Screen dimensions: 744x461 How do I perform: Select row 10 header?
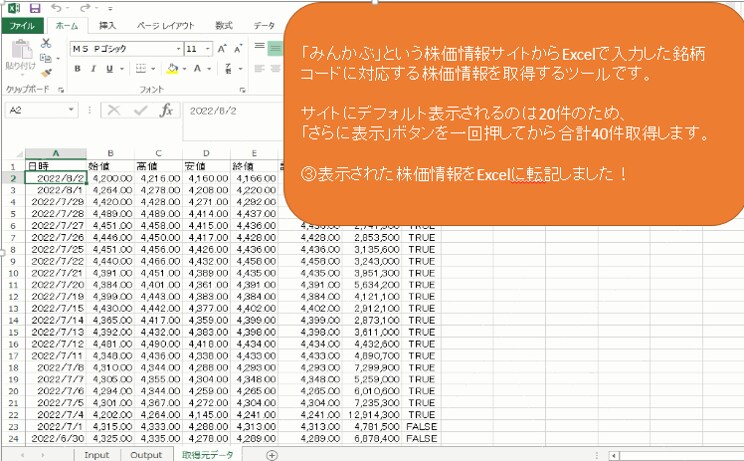pos(13,274)
